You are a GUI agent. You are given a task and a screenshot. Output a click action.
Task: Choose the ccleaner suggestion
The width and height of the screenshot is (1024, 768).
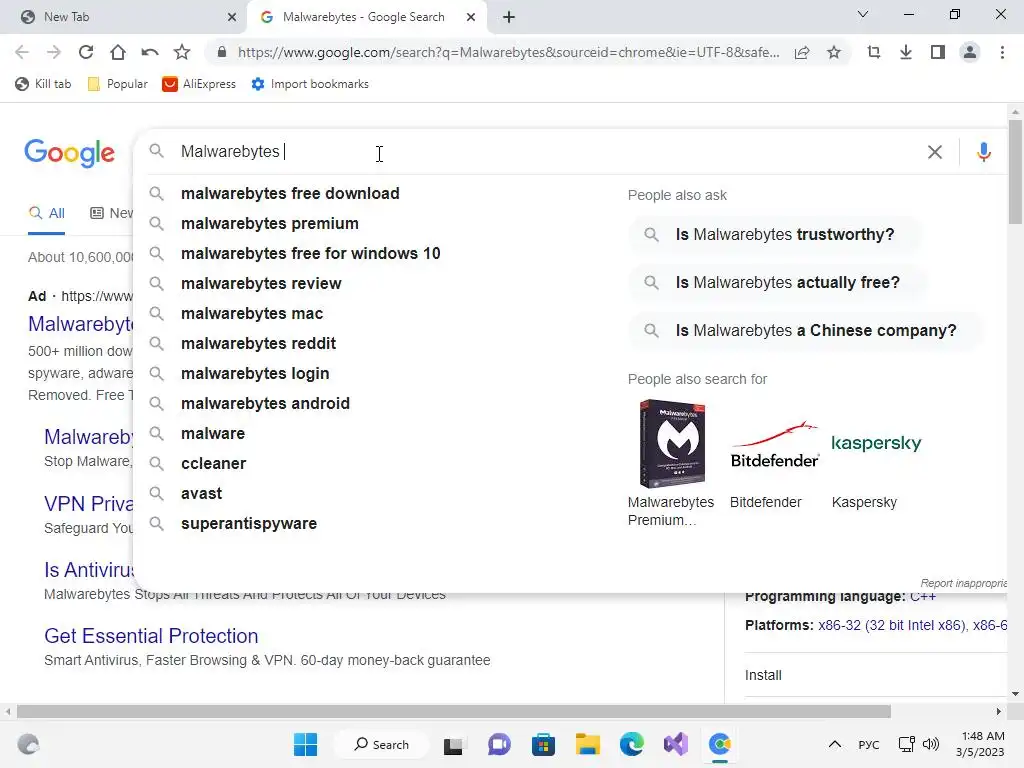[x=214, y=464]
